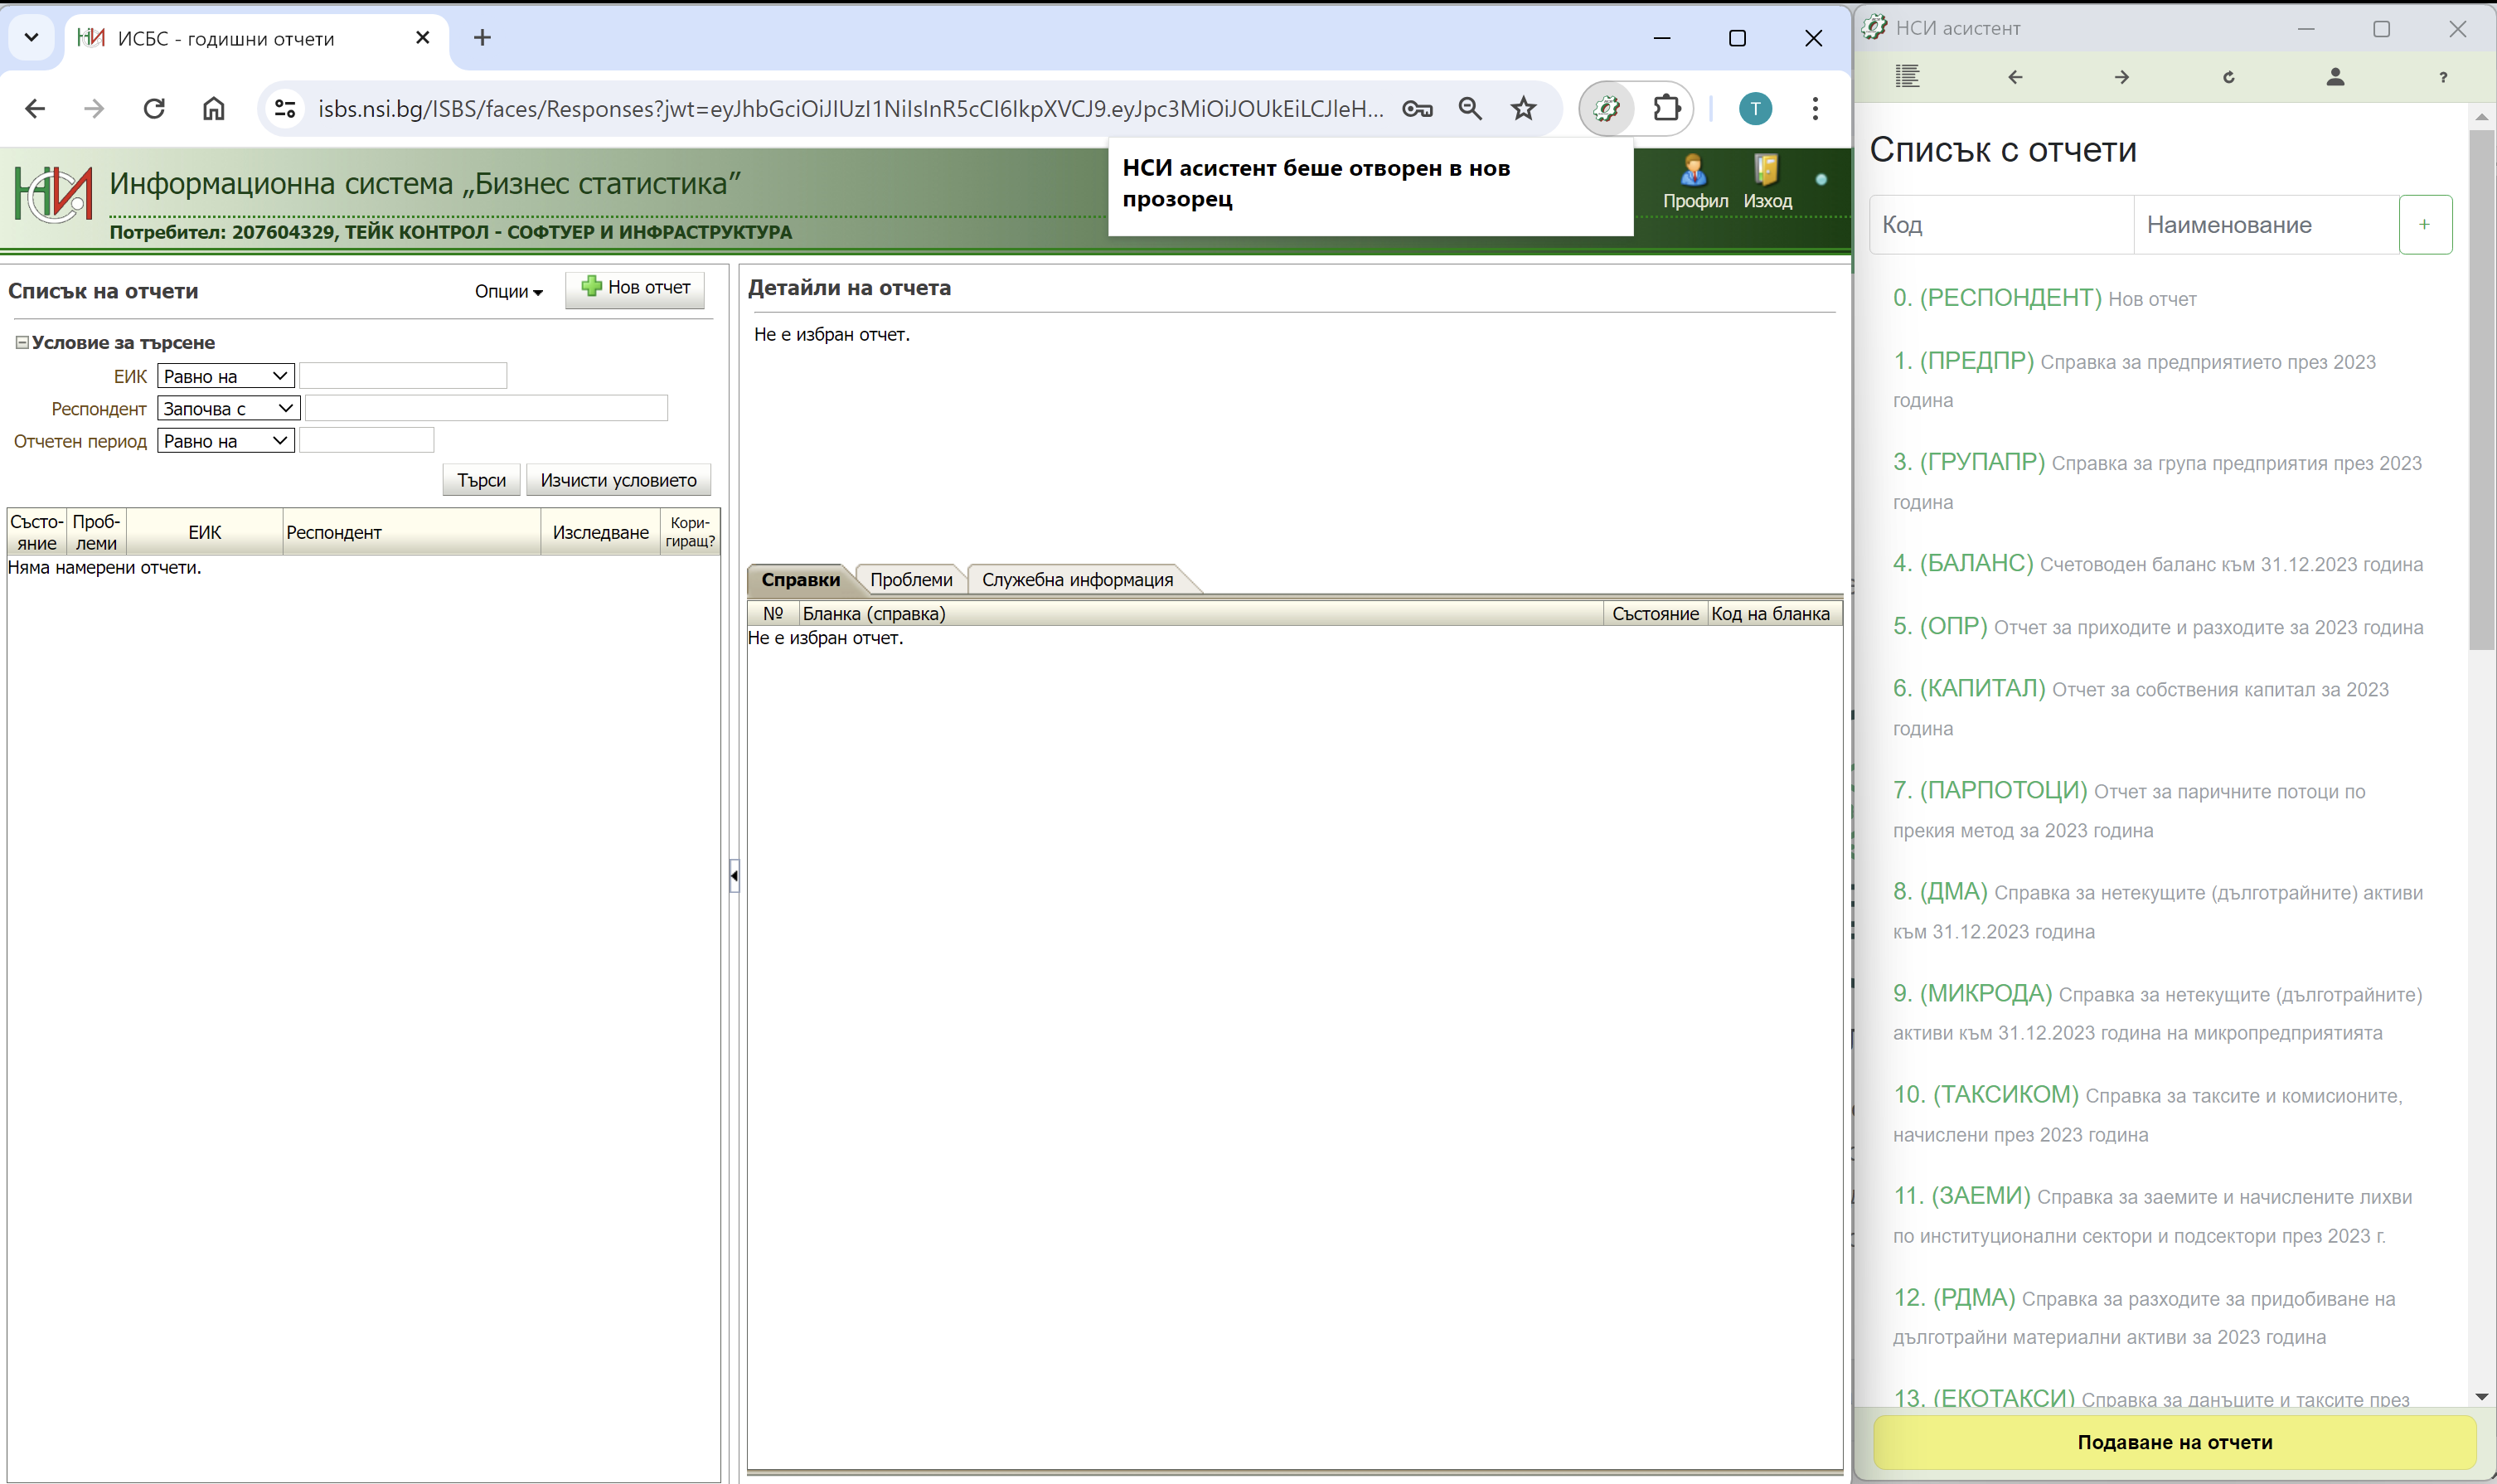Switch to the Проблеми tab
The height and width of the screenshot is (1484, 2497).
911,580
